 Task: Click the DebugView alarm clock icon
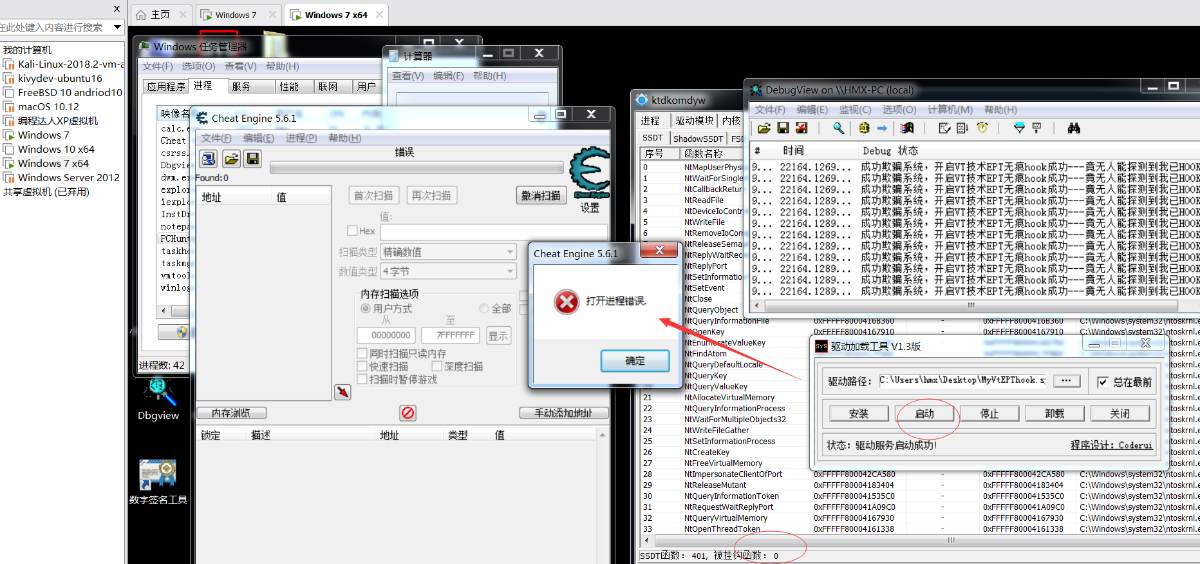point(982,128)
